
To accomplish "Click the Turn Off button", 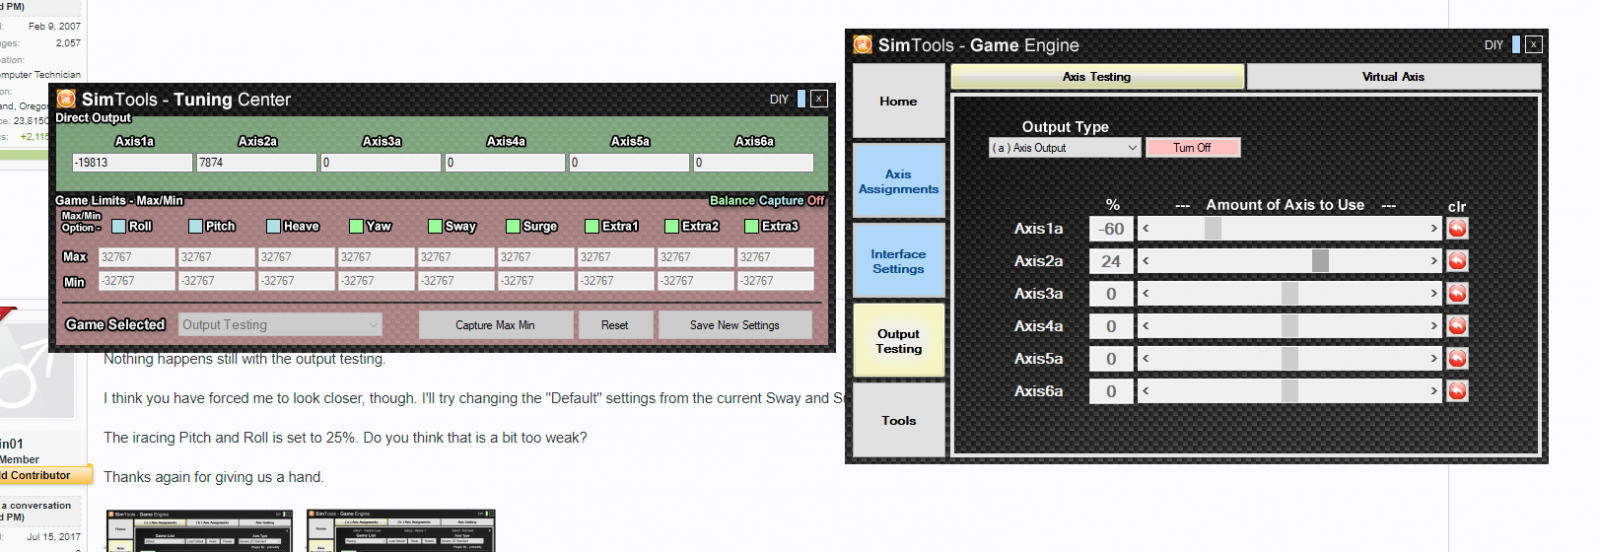I will pyautogui.click(x=1192, y=147).
